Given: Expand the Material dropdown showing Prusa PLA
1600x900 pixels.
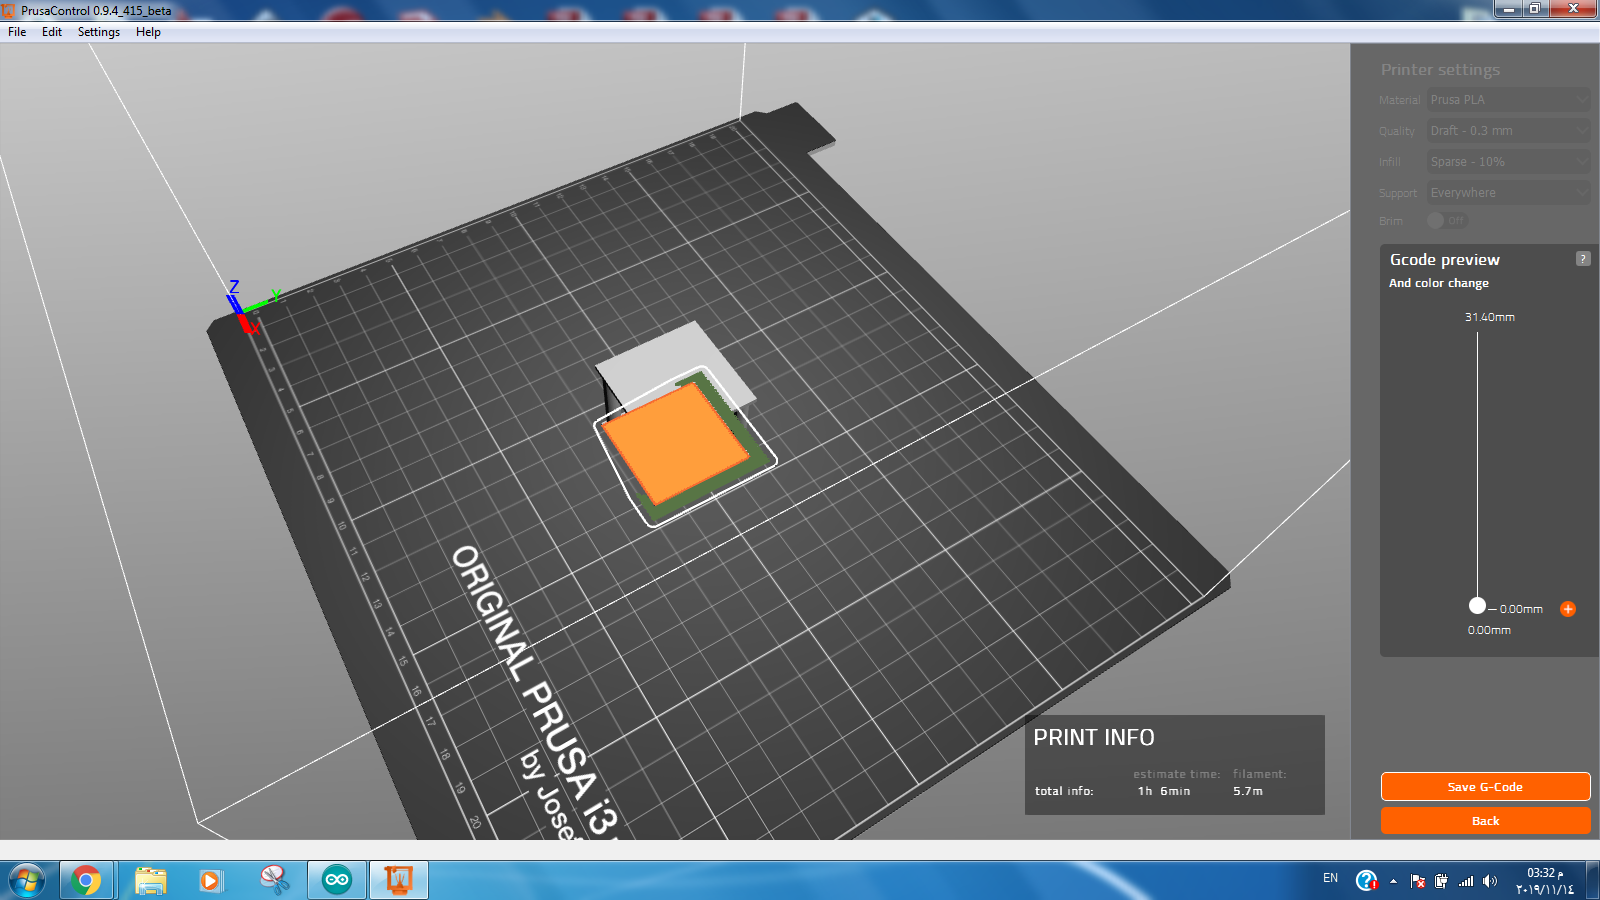Looking at the screenshot, I should [1508, 100].
